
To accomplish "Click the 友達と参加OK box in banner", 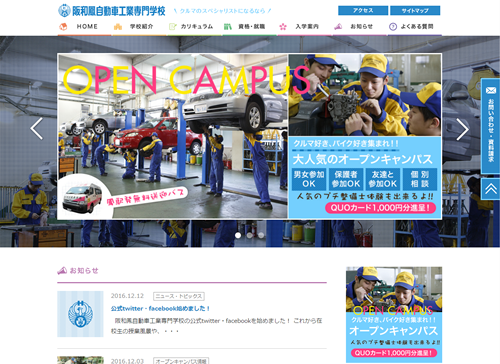I will pyautogui.click(x=382, y=179).
